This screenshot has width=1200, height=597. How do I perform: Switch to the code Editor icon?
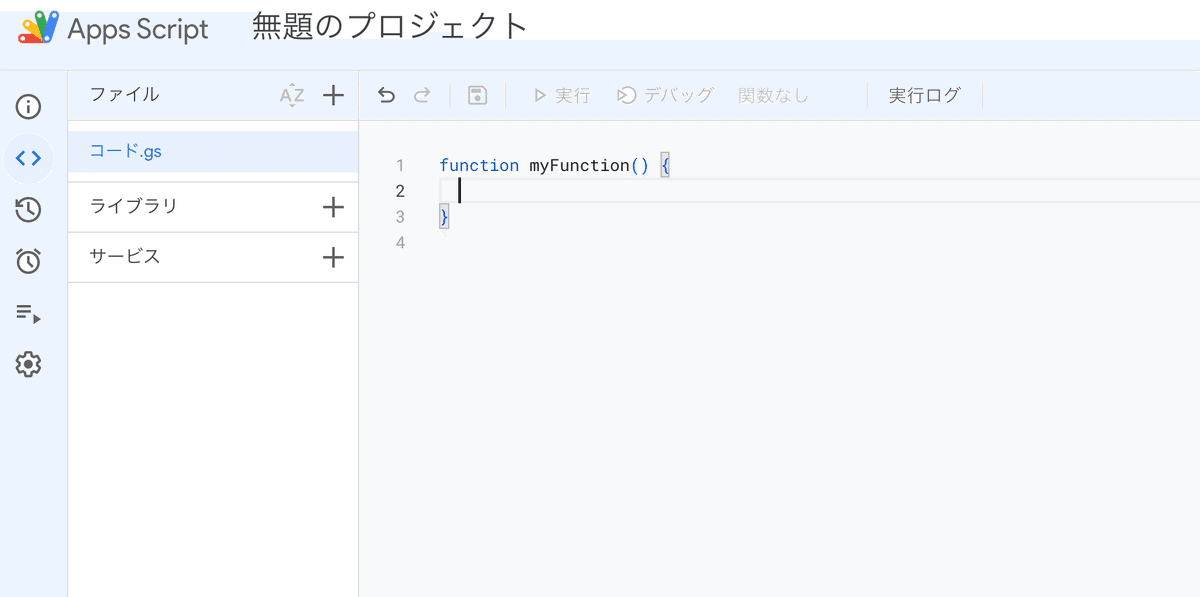pos(28,157)
